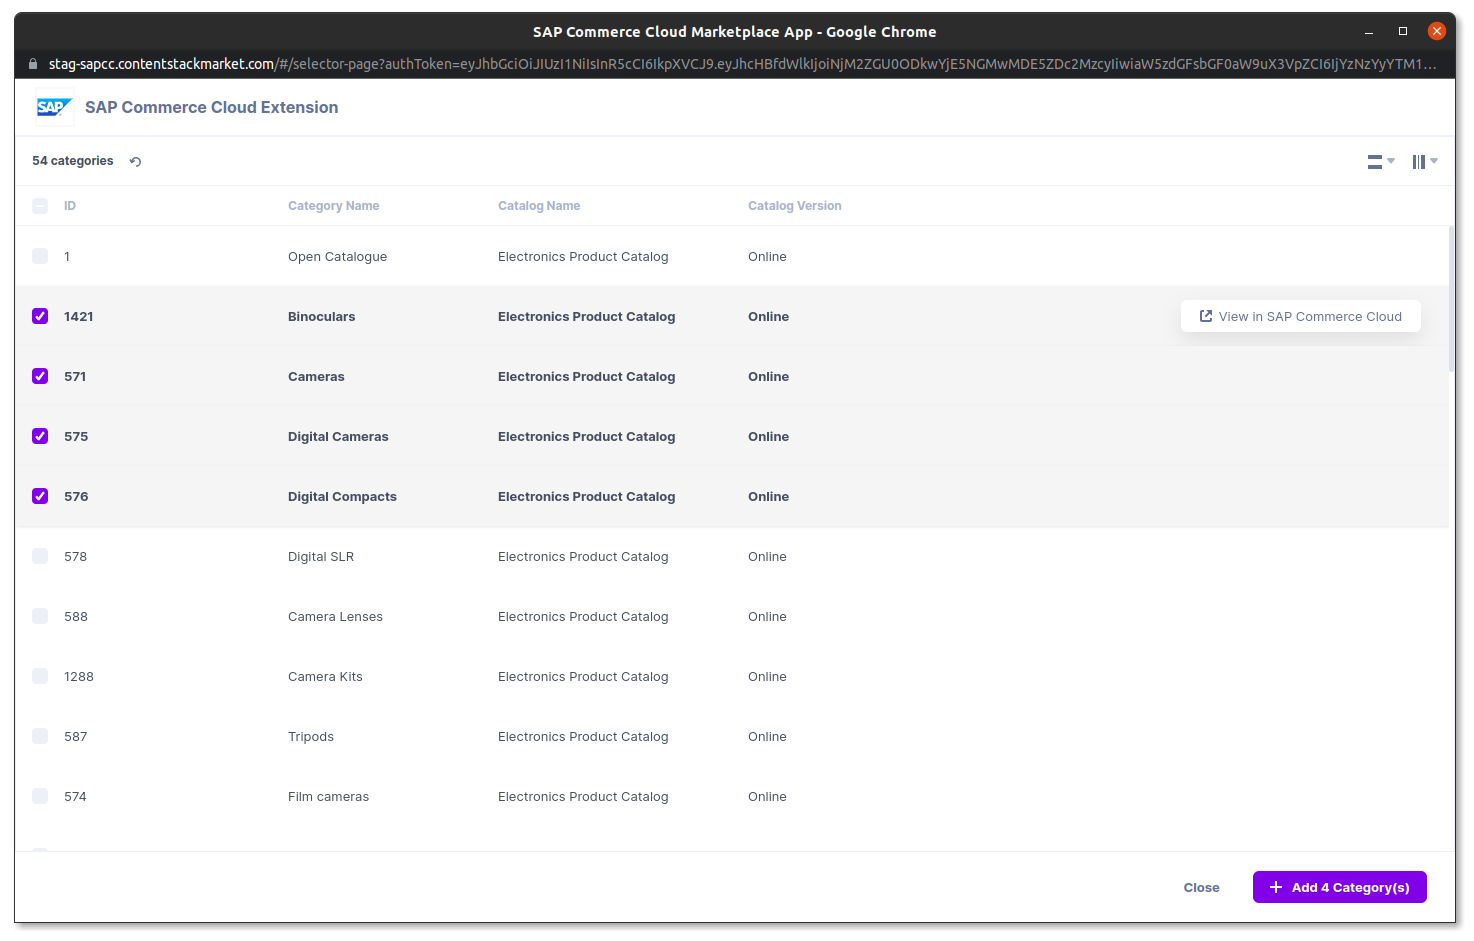
Task: Click ID 571 cell
Action: [x=75, y=376]
